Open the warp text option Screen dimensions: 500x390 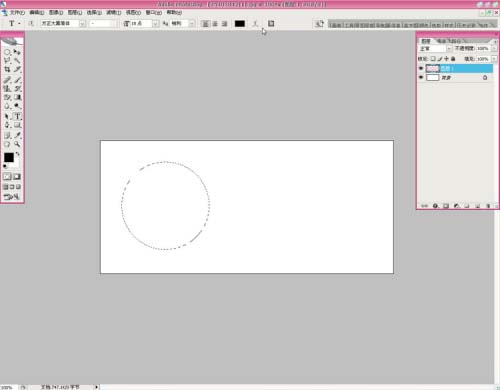click(x=255, y=24)
